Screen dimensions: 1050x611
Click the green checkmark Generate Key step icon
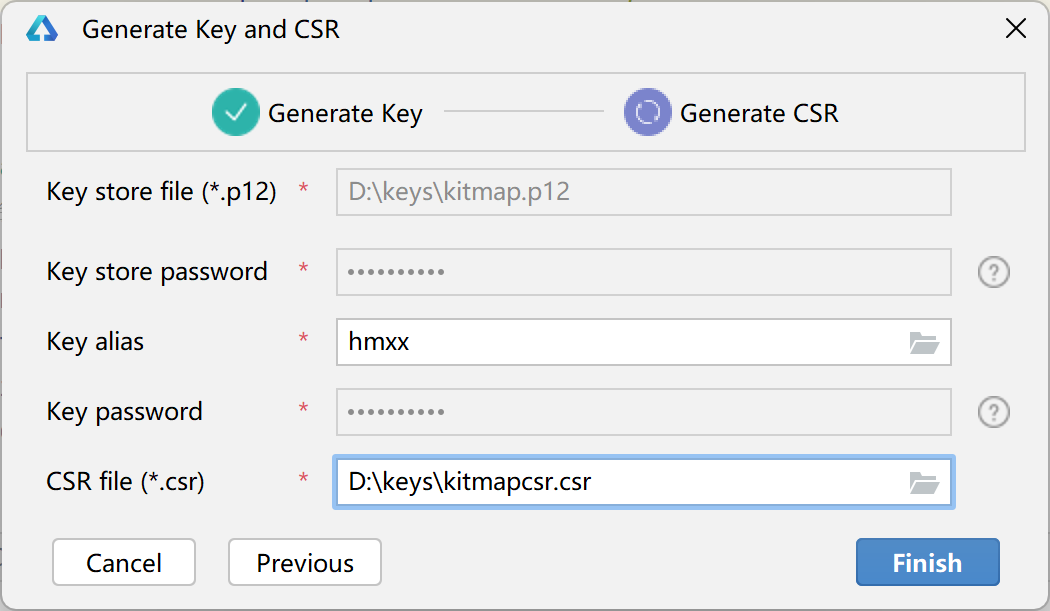pos(236,113)
